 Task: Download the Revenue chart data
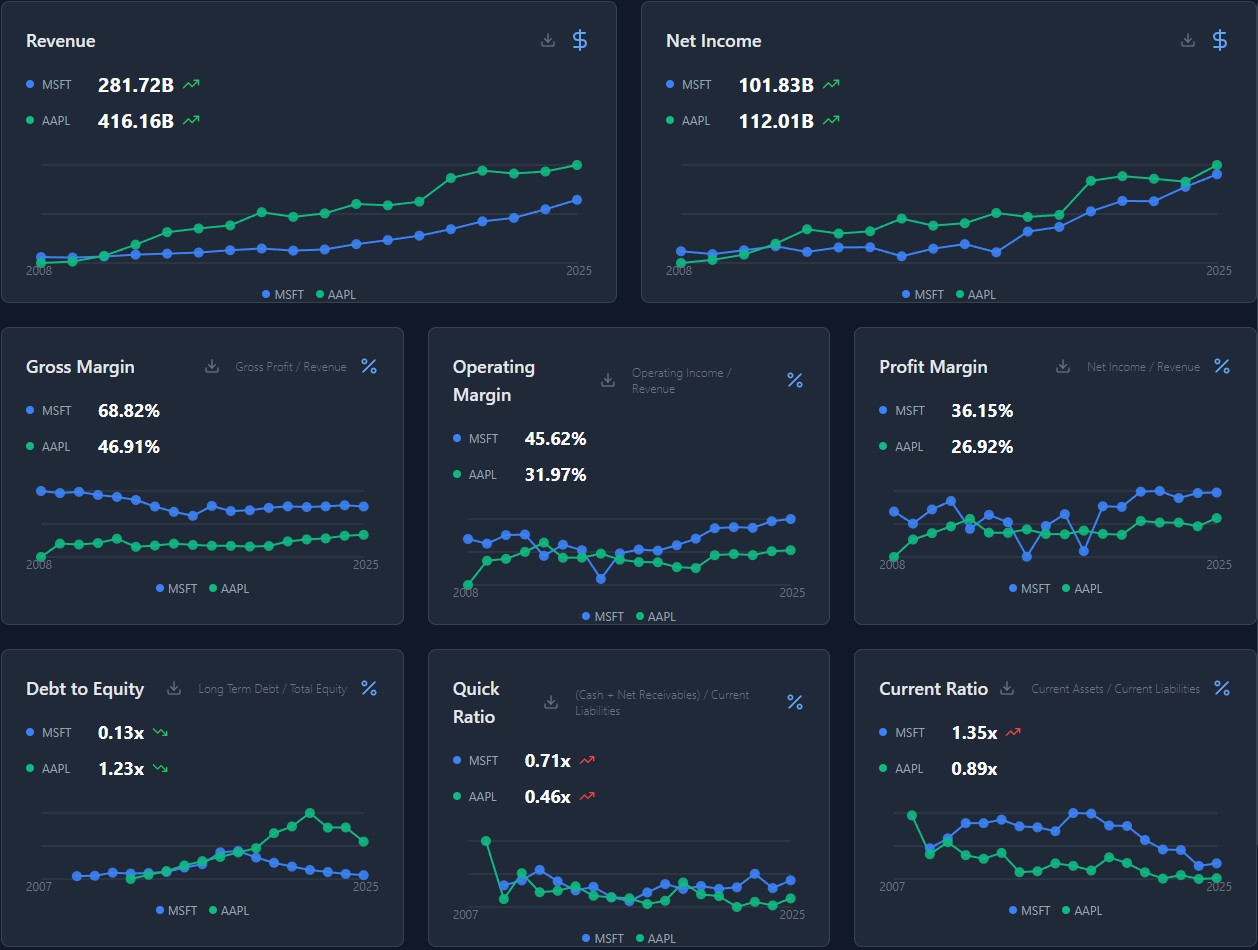click(x=548, y=40)
